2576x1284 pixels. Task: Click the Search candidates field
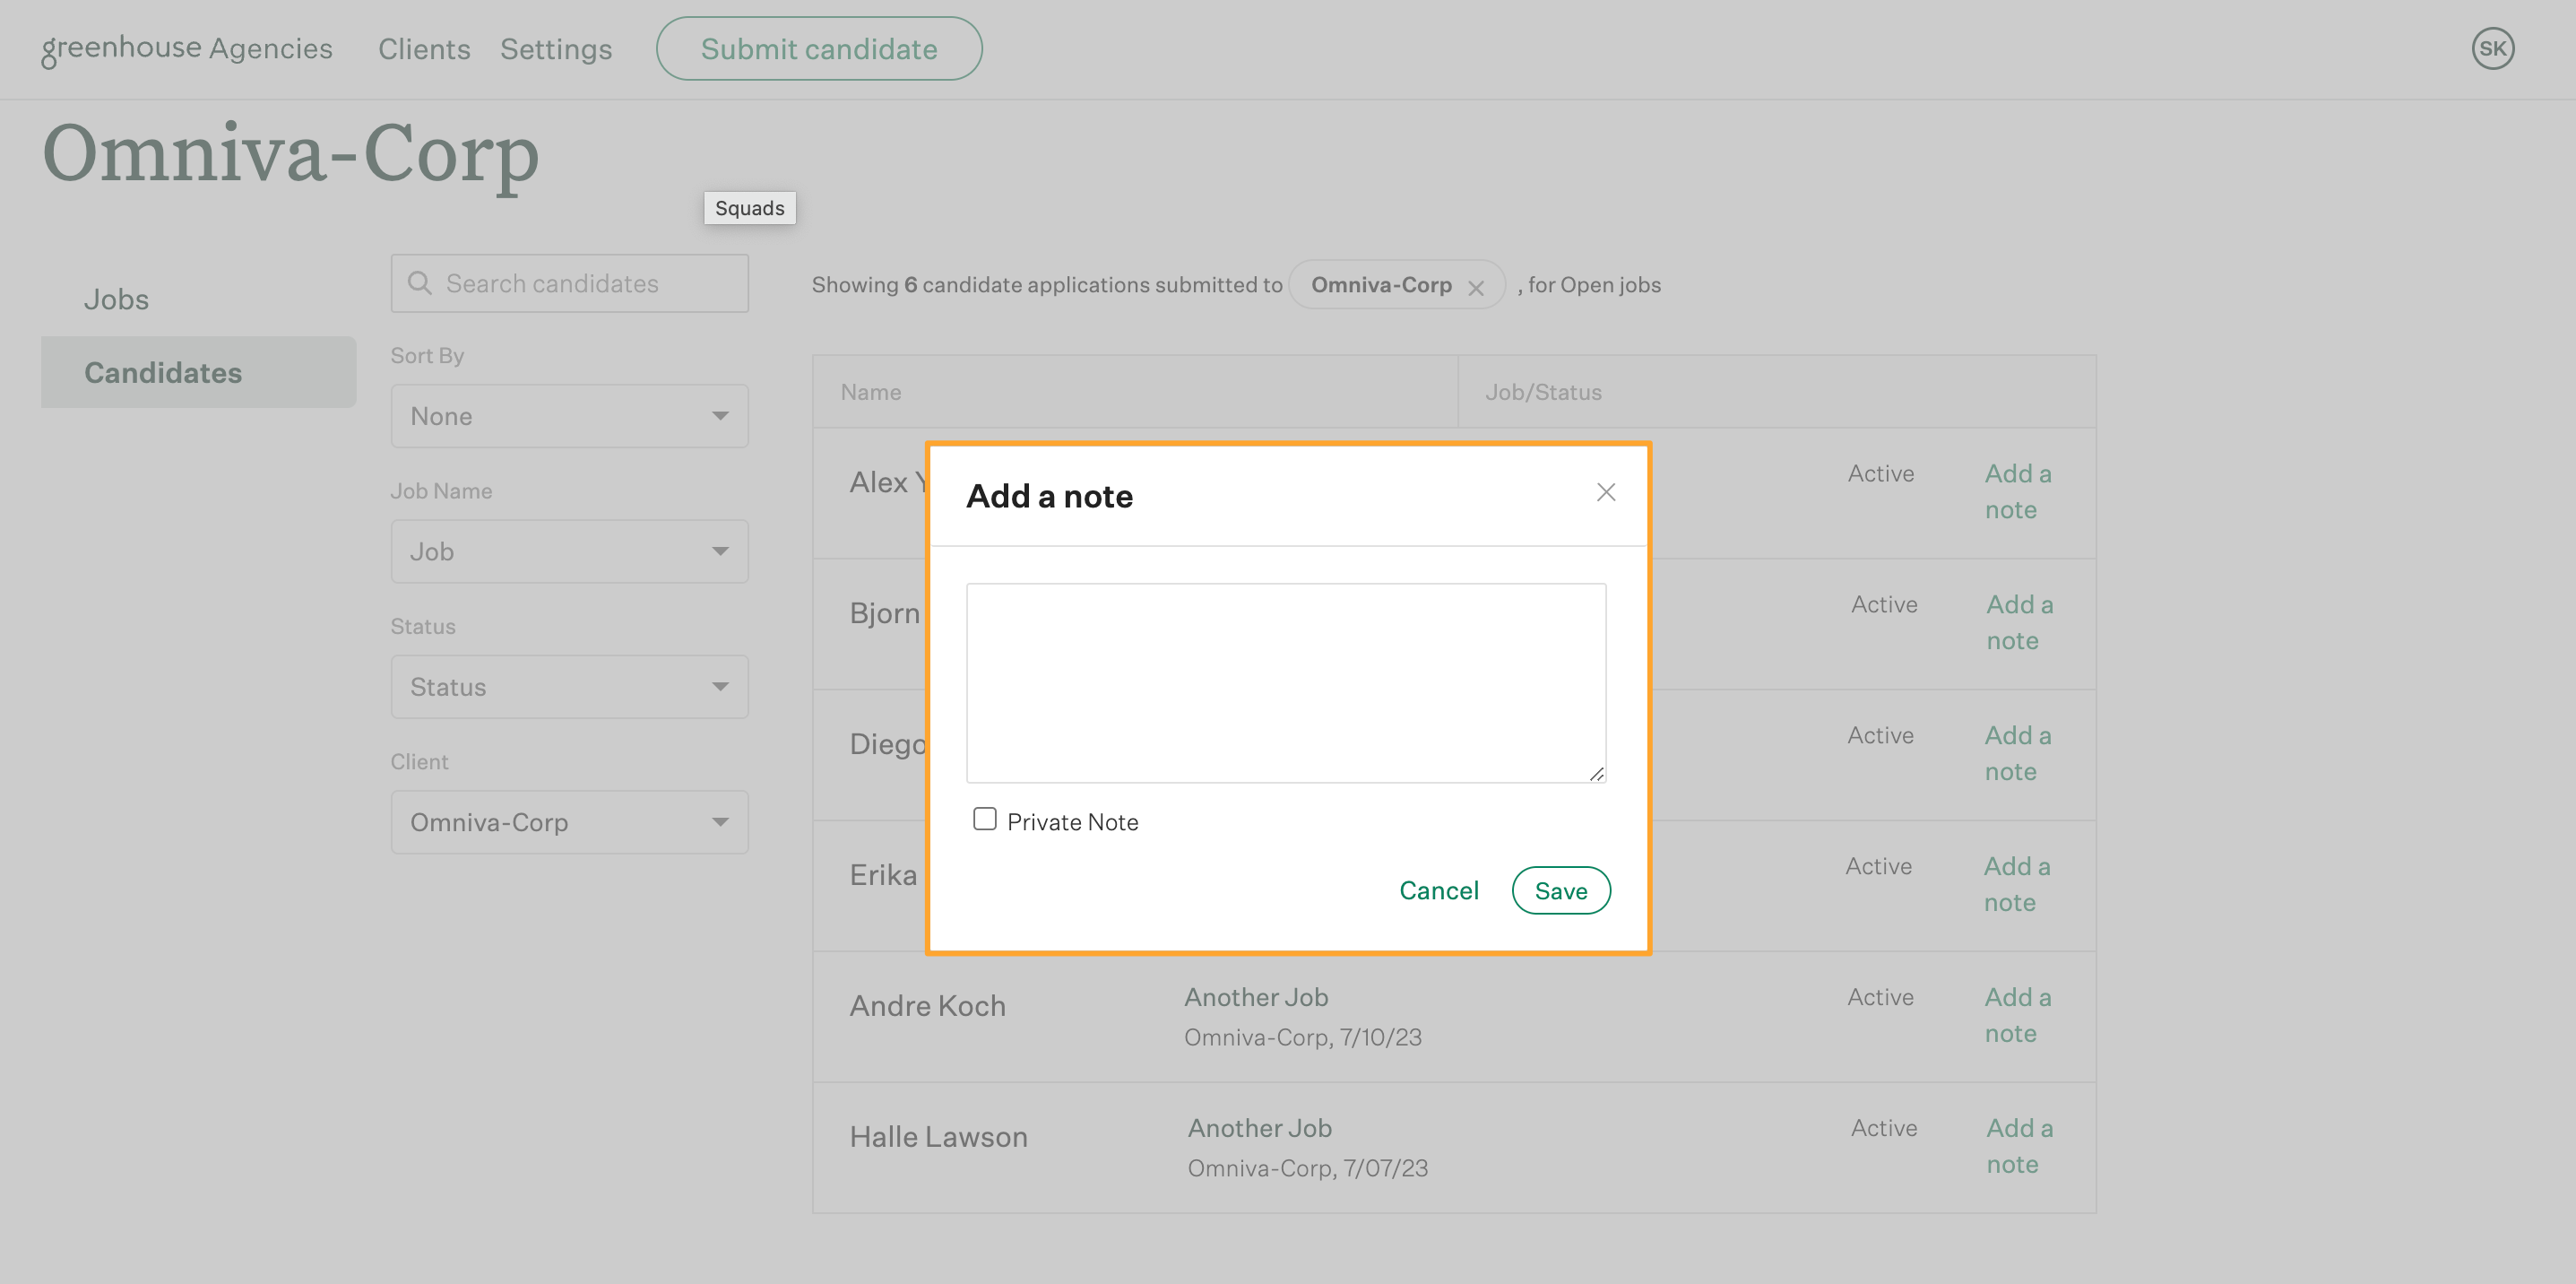click(x=569, y=283)
